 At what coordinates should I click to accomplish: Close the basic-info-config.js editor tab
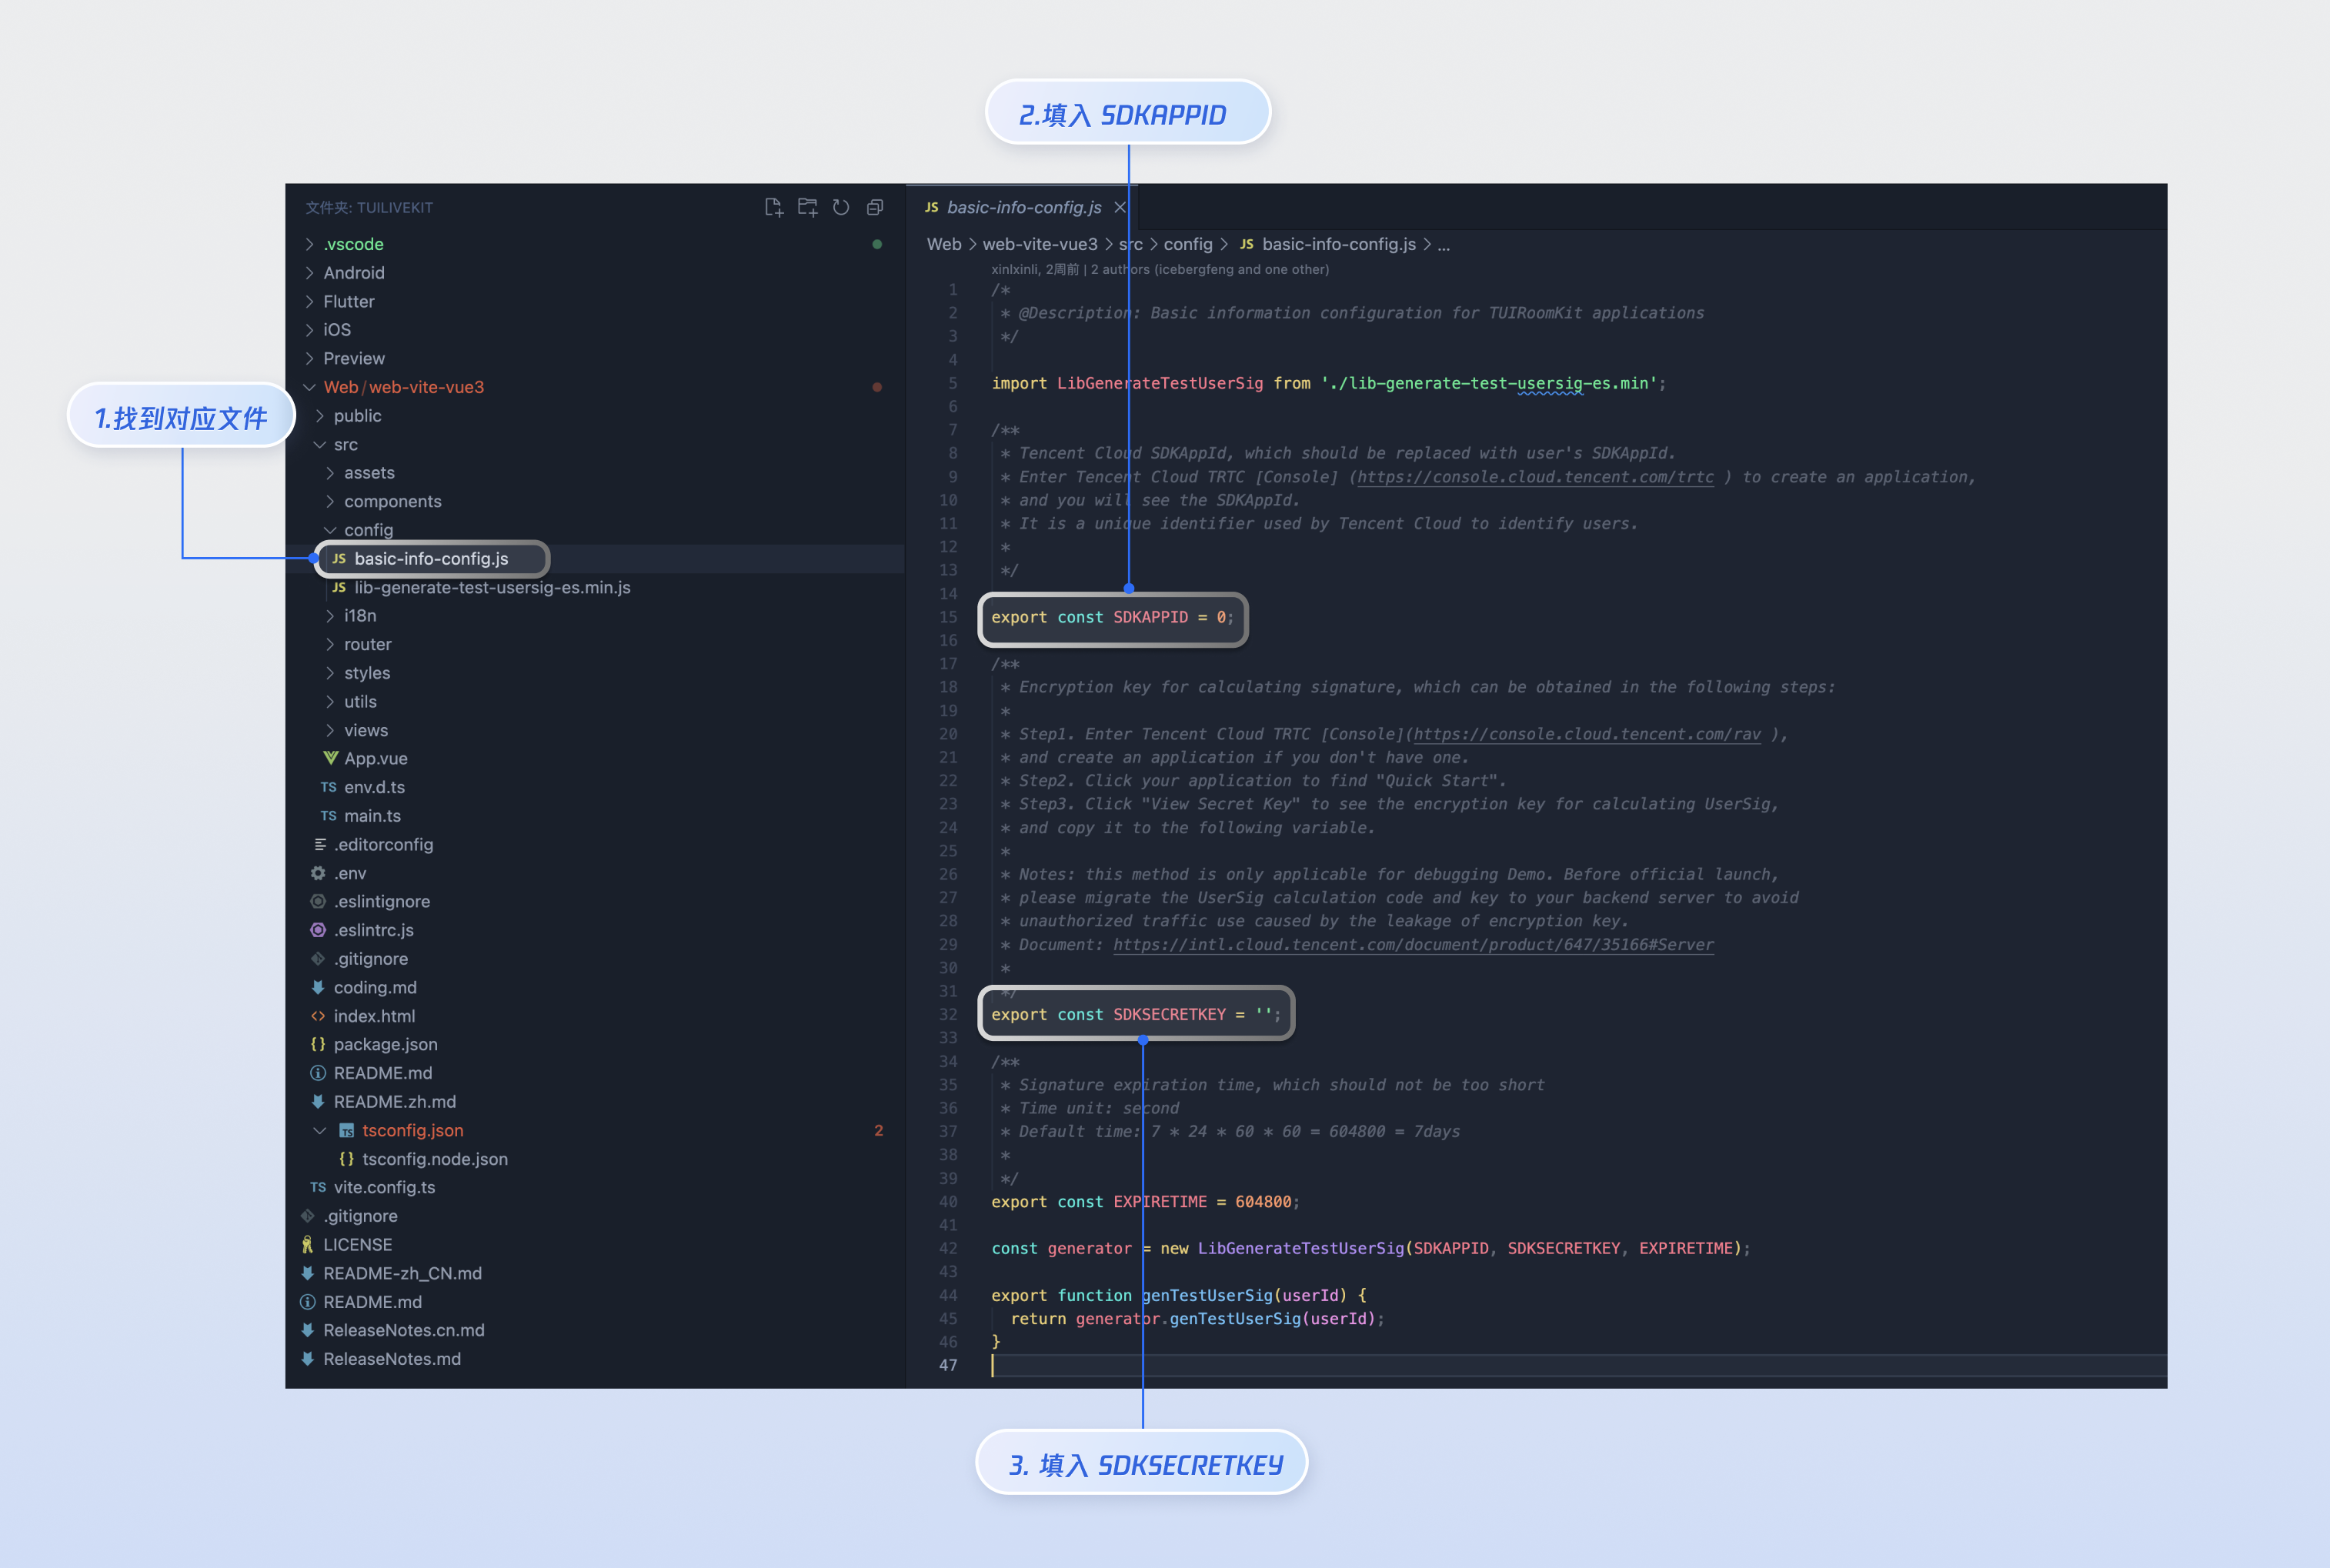click(x=1120, y=207)
